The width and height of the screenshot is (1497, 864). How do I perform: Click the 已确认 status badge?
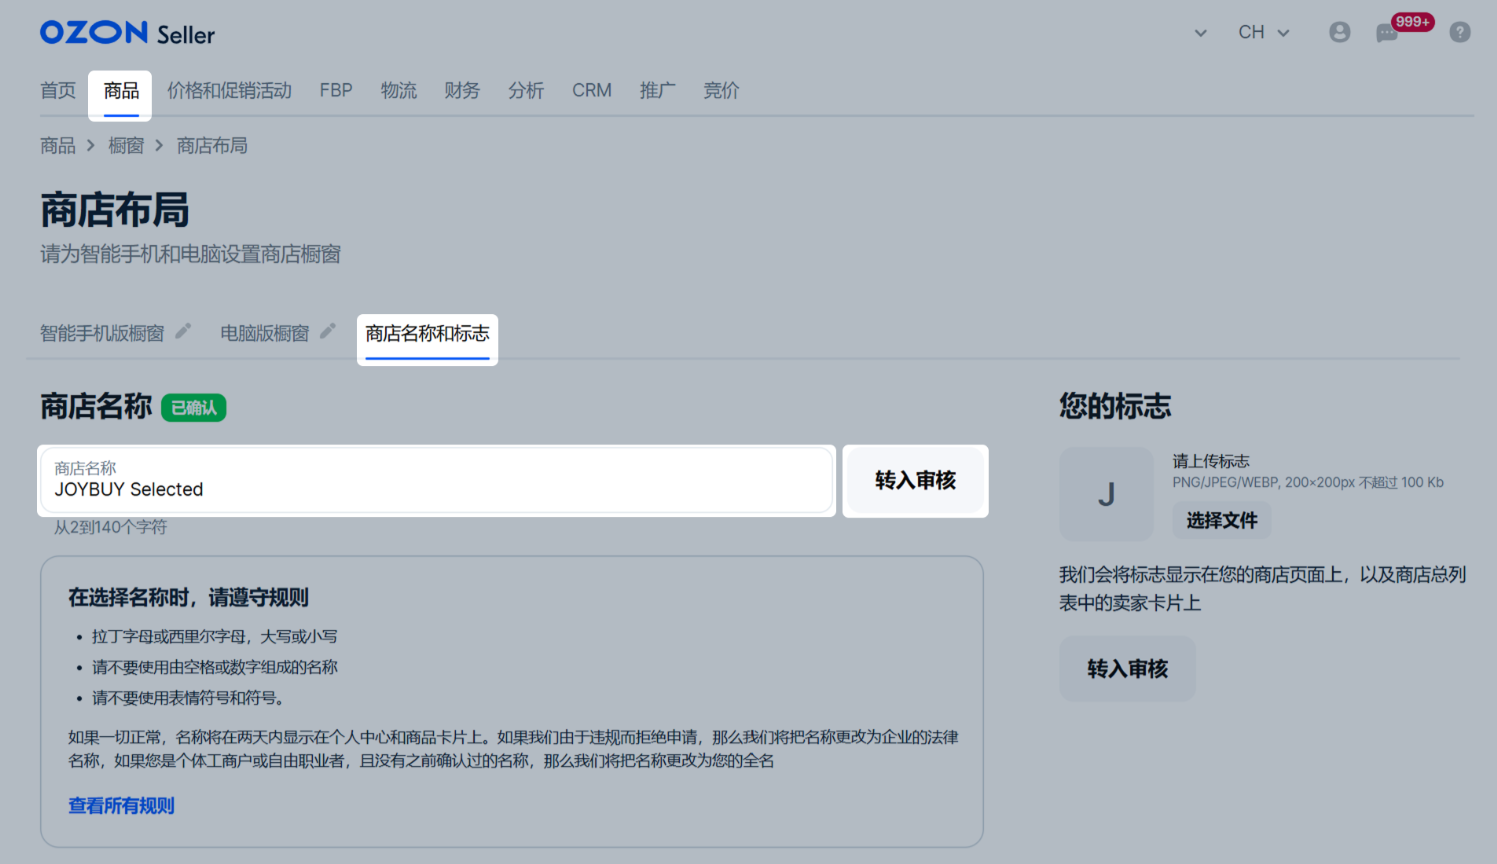point(194,408)
